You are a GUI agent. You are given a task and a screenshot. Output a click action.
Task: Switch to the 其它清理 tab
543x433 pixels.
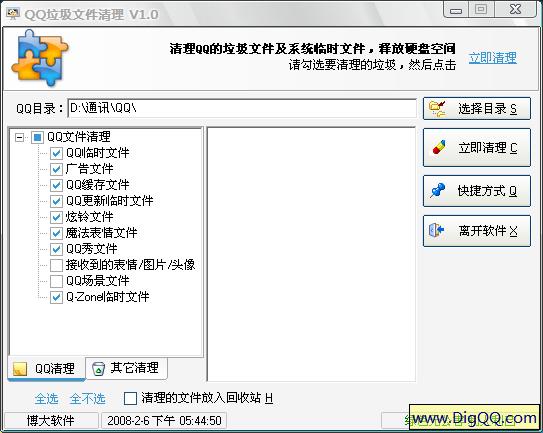(x=126, y=368)
